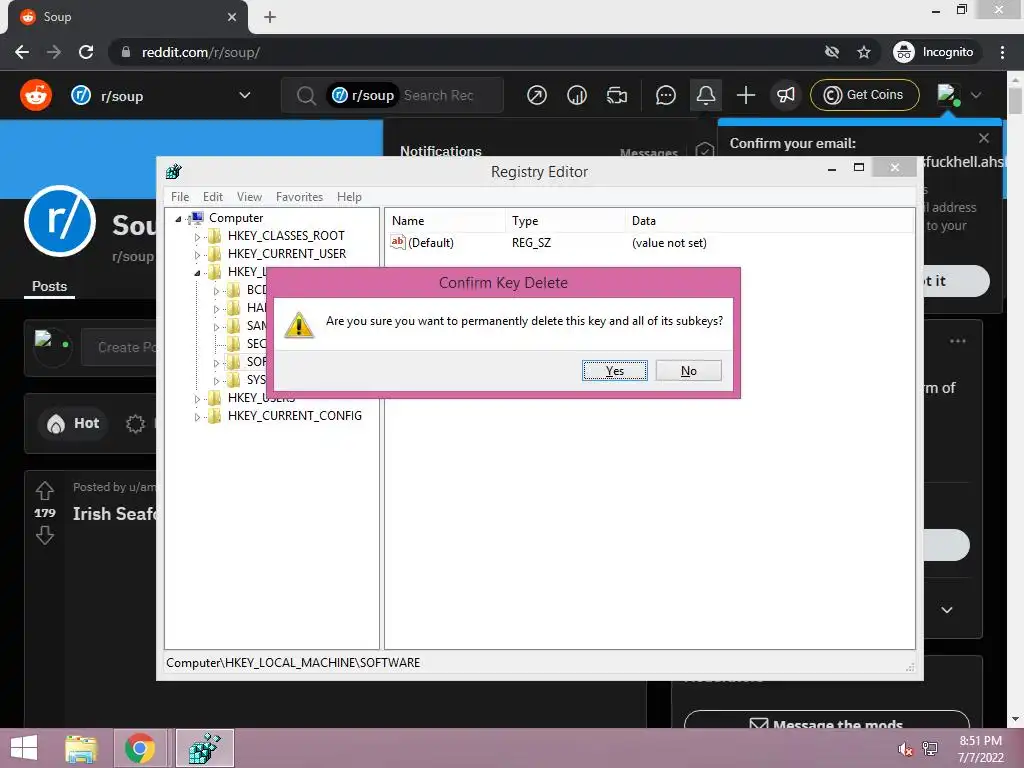Image resolution: width=1024 pixels, height=768 pixels.
Task: Expand HKEY_CURRENT_USER node
Action: pos(197,255)
